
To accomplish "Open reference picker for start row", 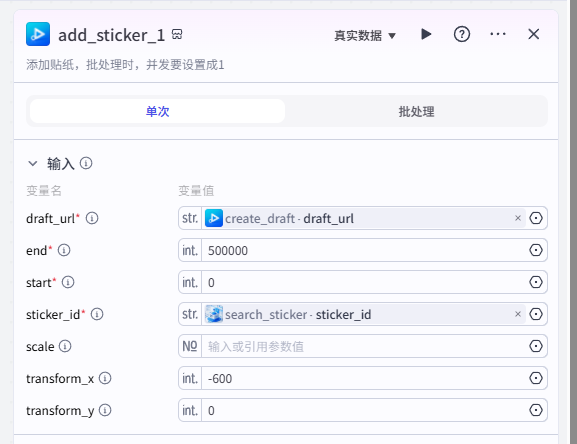I will pyautogui.click(x=536, y=282).
